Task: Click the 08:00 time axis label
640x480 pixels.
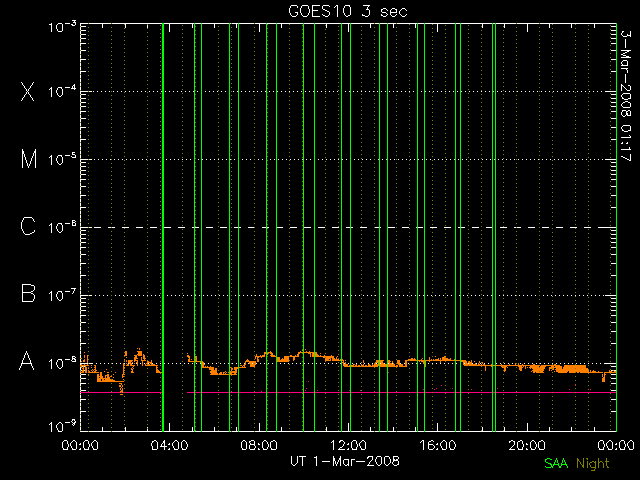Action: (x=259, y=445)
